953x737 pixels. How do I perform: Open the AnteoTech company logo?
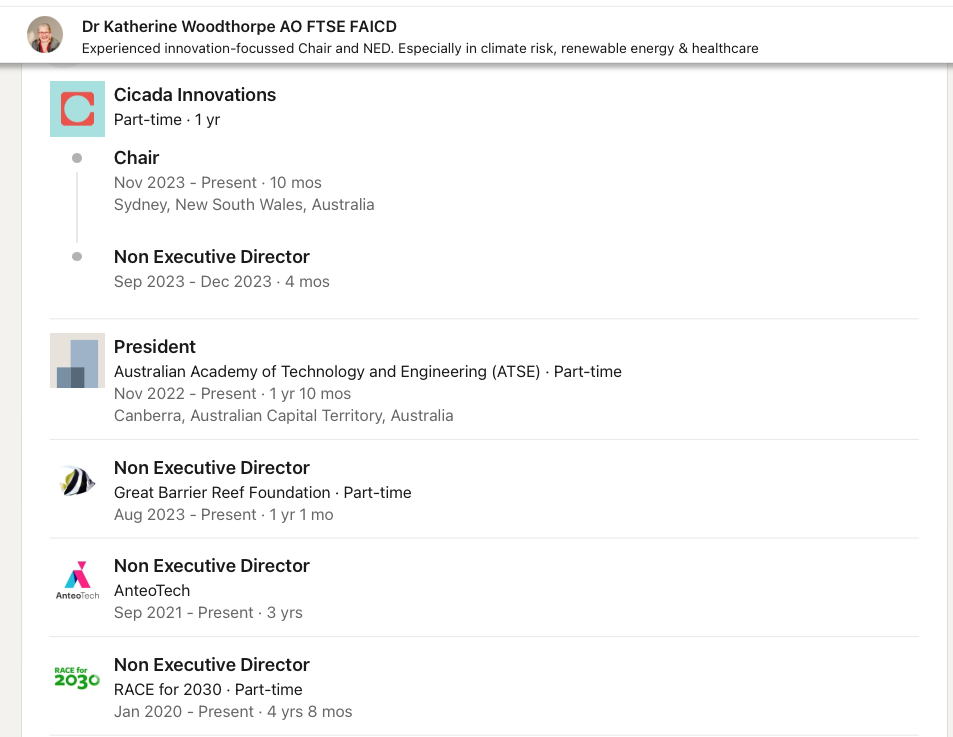pos(77,580)
